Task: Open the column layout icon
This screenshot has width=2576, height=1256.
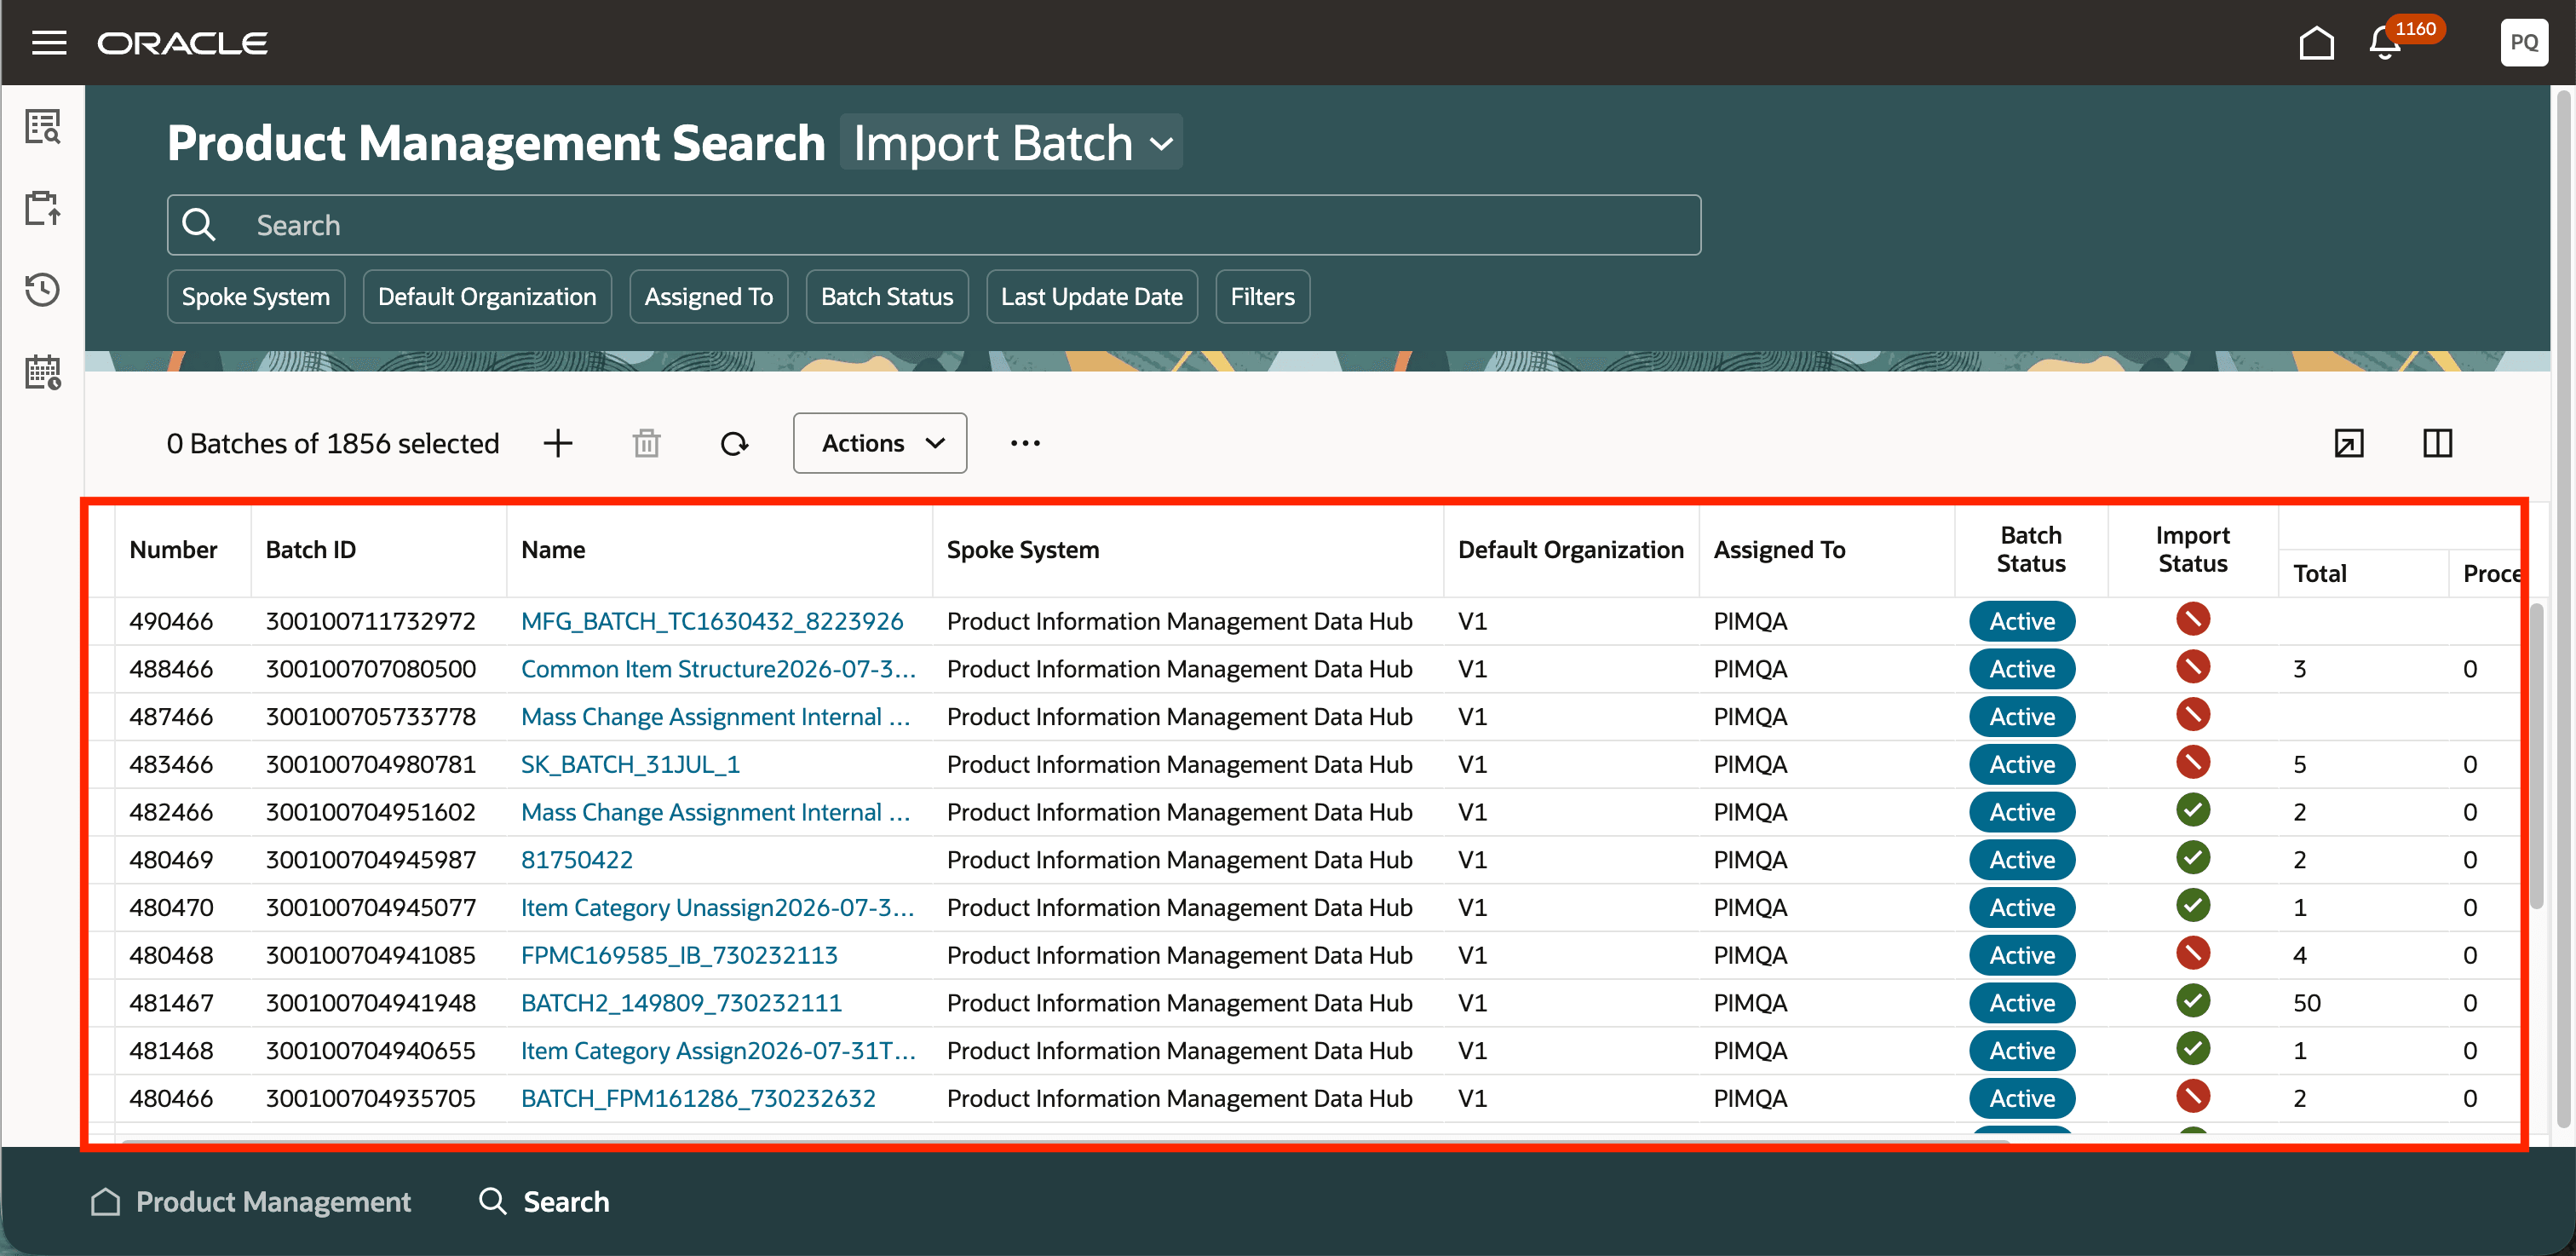Action: click(2438, 443)
